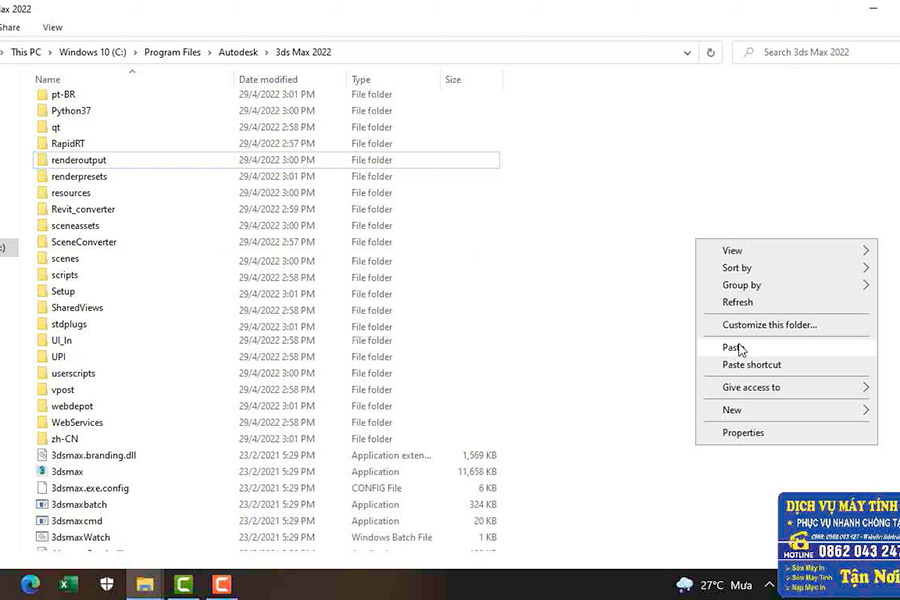Image resolution: width=900 pixels, height=600 pixels.
Task: Click the 27°C Mưa weather text
Action: coord(726,585)
